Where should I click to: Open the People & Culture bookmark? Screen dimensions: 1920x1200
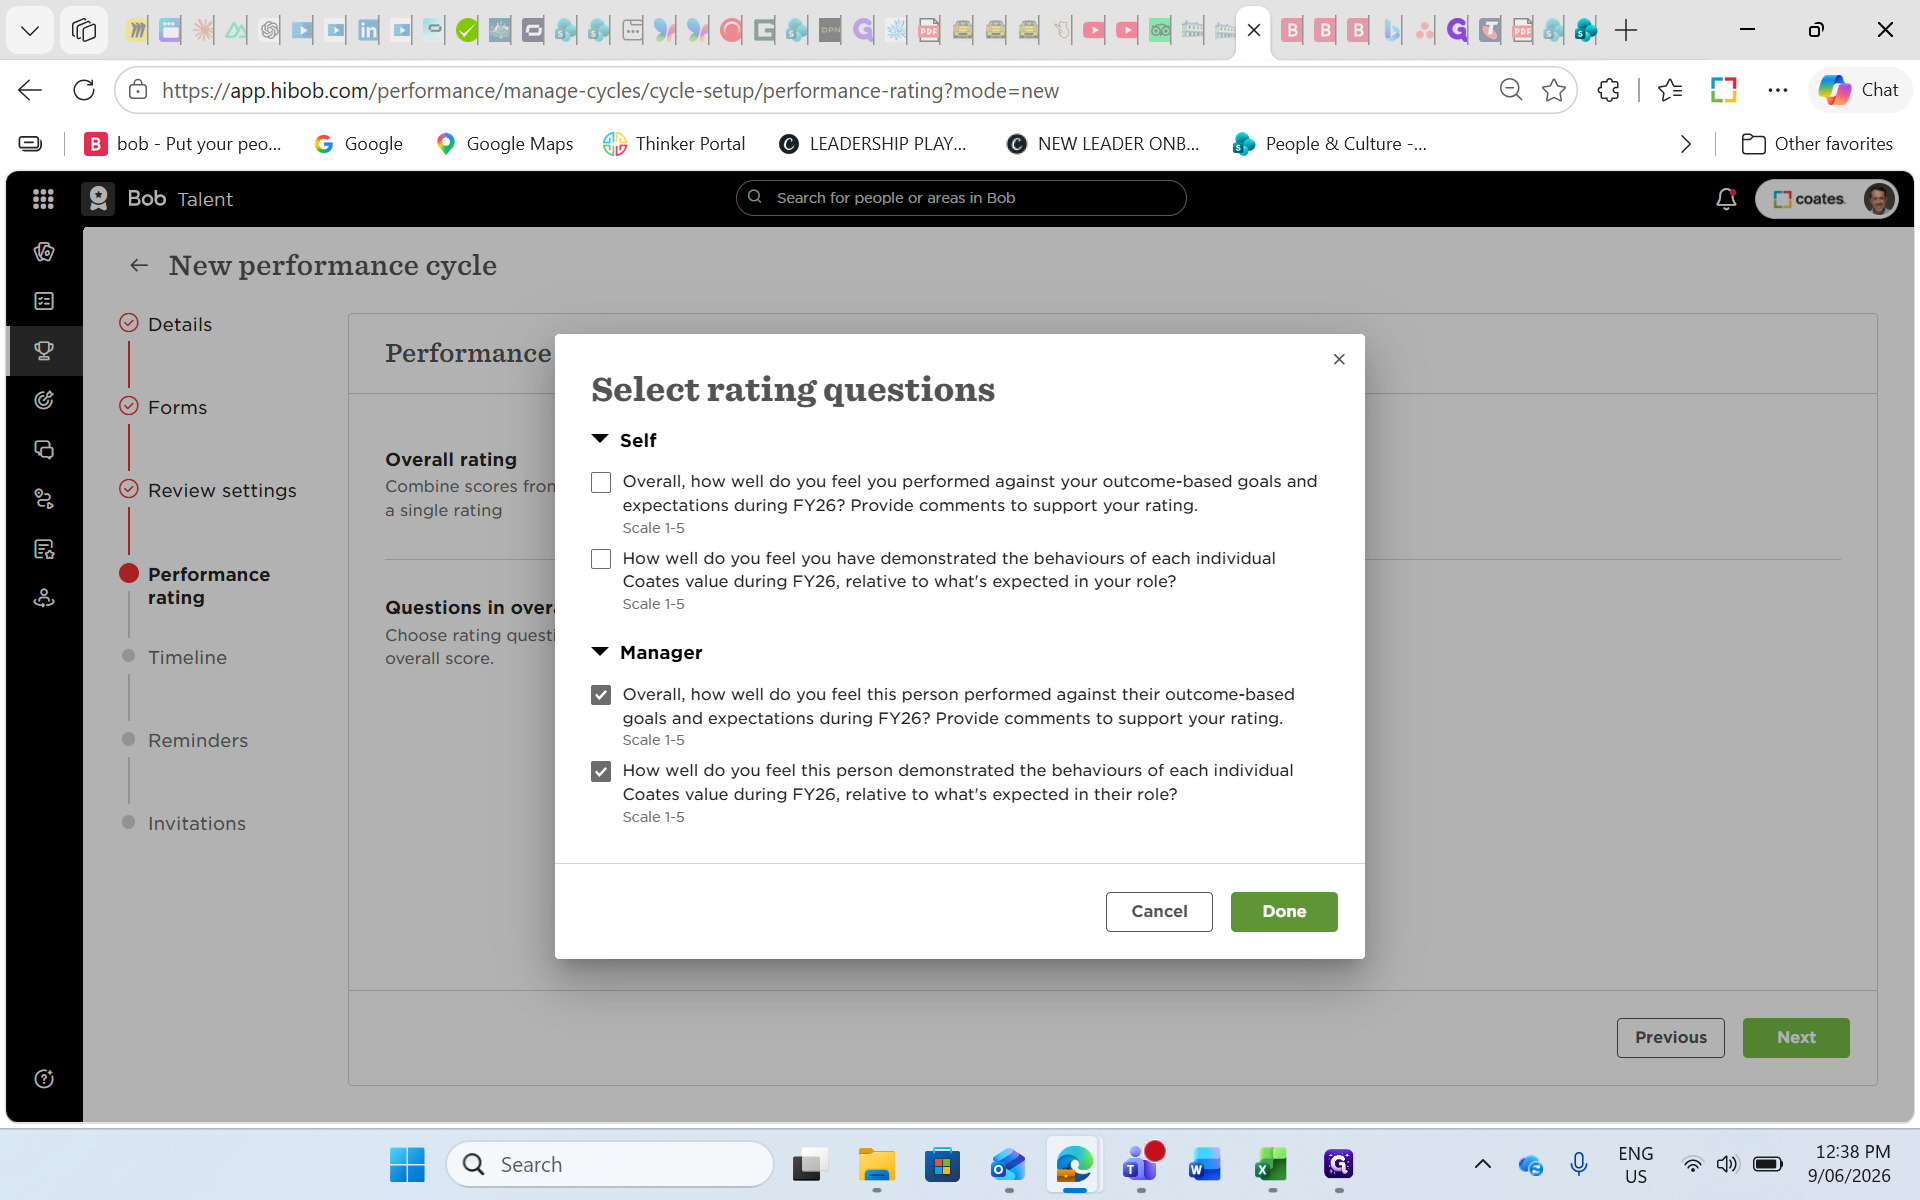coord(1330,144)
